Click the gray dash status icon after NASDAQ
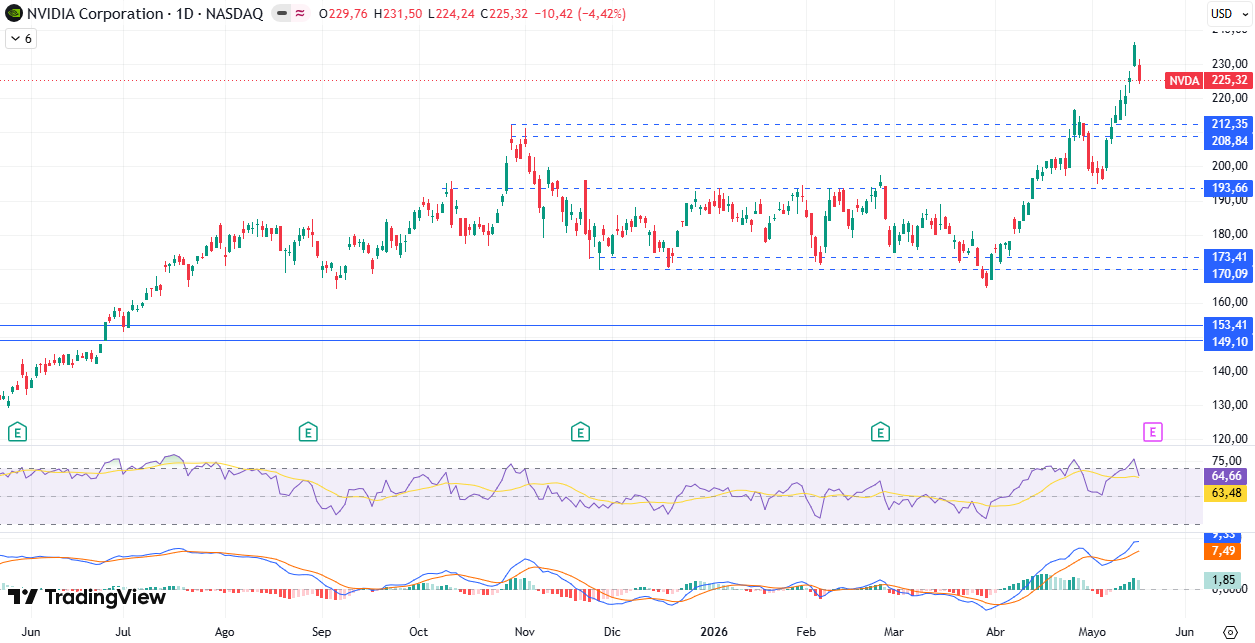1255x643 pixels. coord(281,14)
